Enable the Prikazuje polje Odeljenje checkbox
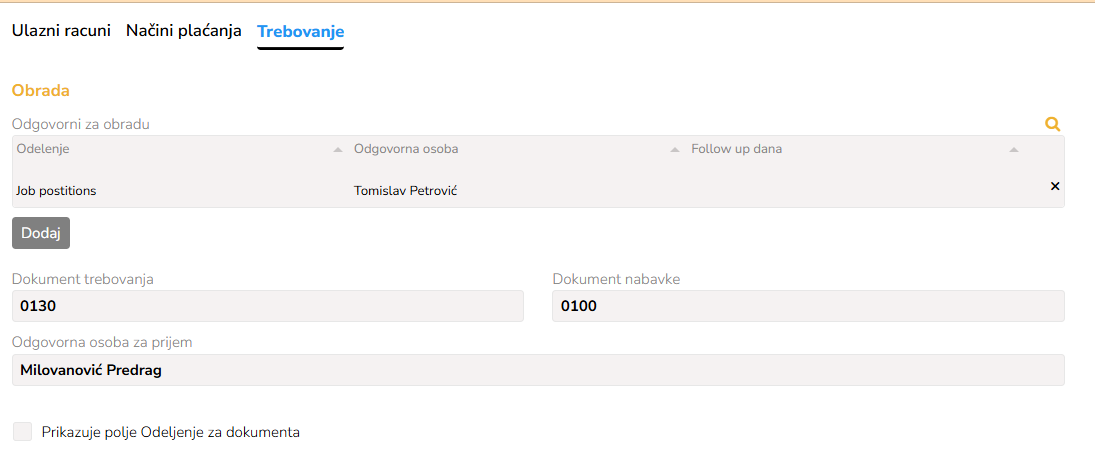Viewport: 1095px width, 470px height. coord(22,432)
